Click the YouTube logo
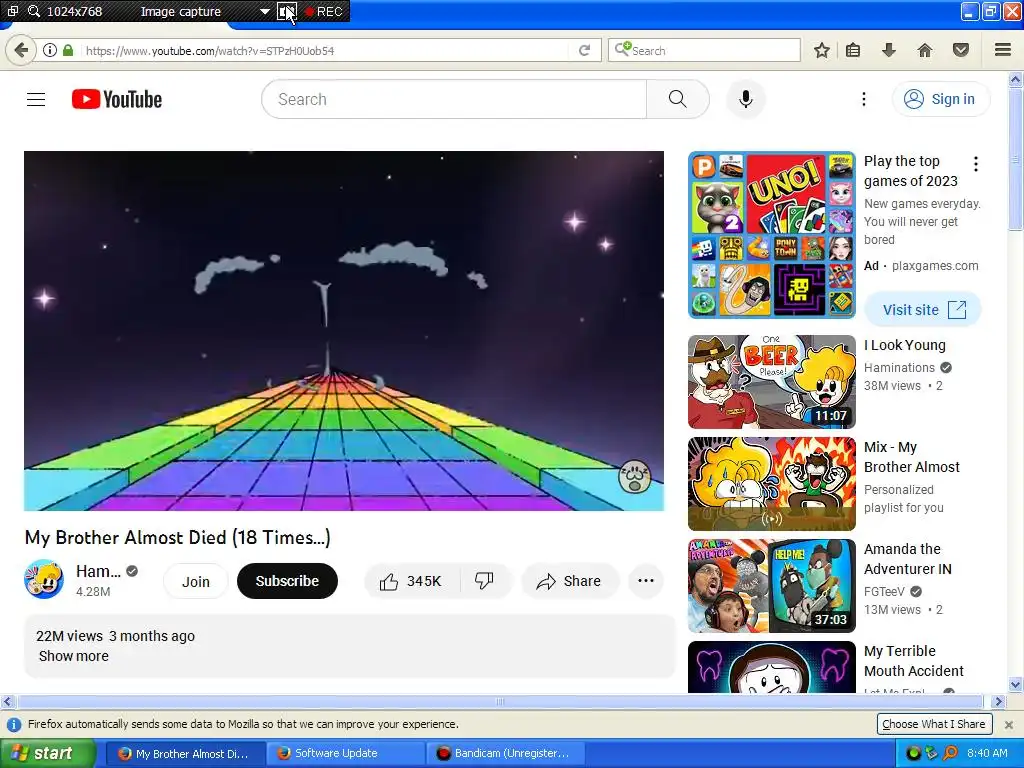1024x768 pixels. [117, 99]
